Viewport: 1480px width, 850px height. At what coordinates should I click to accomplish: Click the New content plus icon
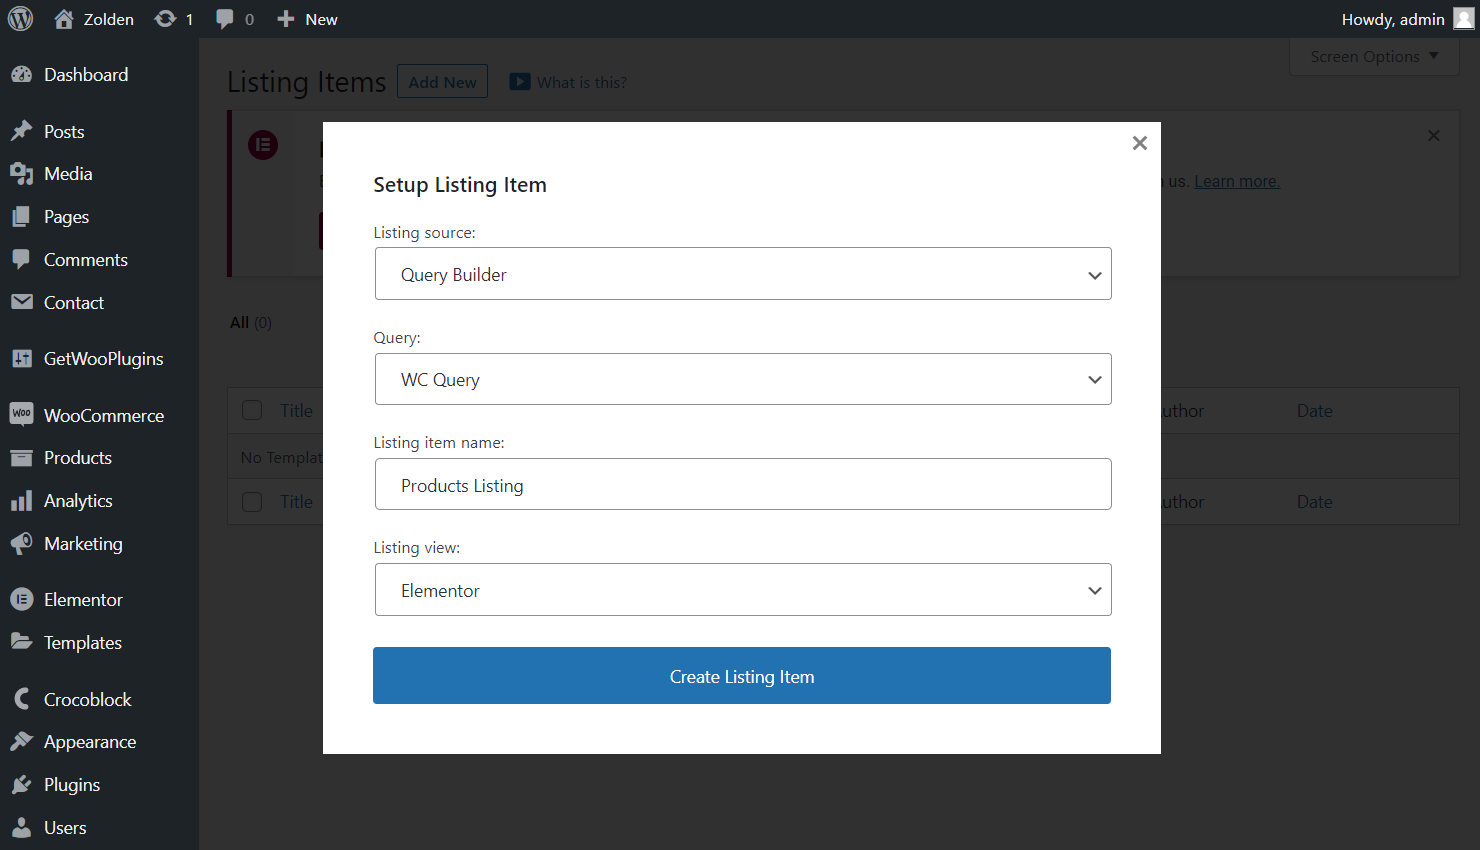pos(286,19)
